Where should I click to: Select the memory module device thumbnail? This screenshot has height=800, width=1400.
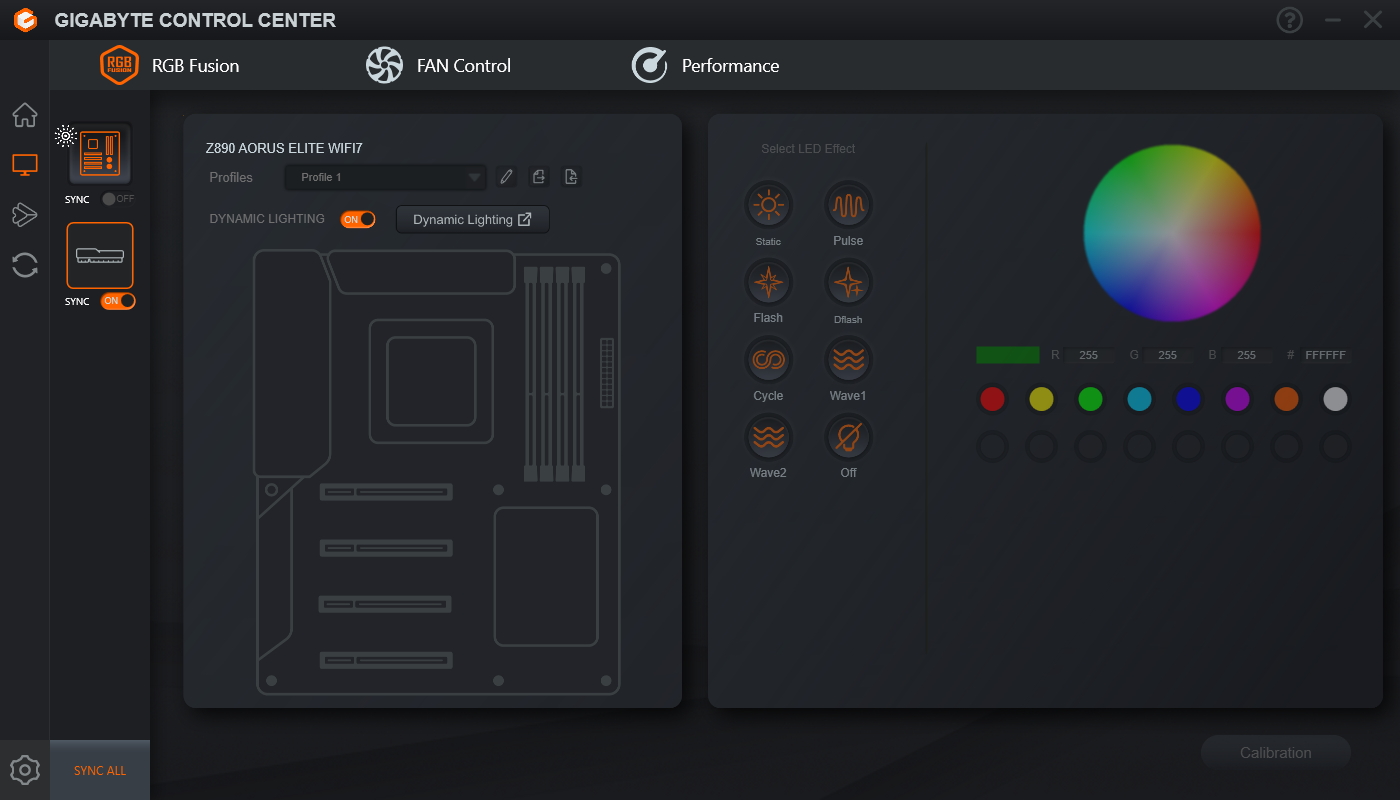point(100,255)
